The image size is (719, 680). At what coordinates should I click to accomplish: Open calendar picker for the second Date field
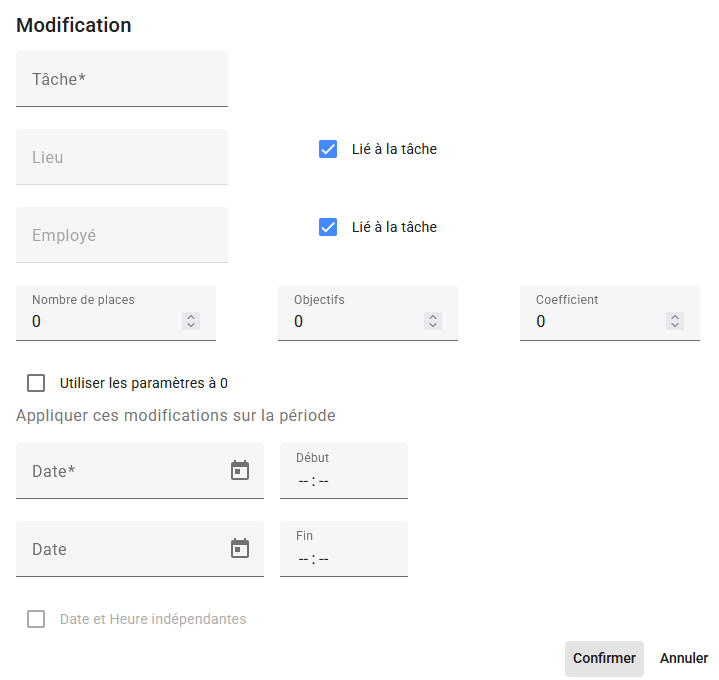coord(240,548)
